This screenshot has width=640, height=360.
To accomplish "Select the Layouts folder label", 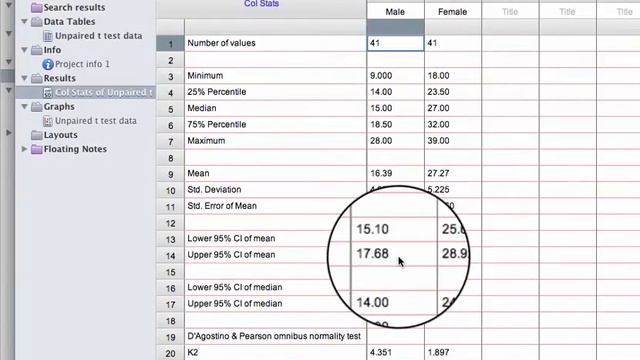I will pos(60,135).
